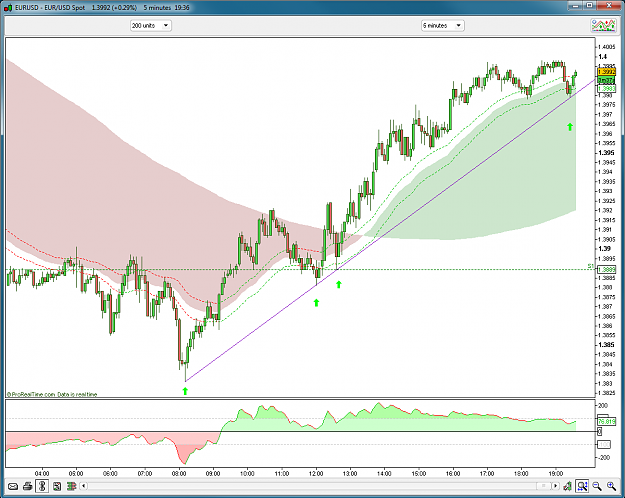Open the '5 minutes' timeframe dropdown
The height and width of the screenshot is (498, 625).
tap(442, 26)
